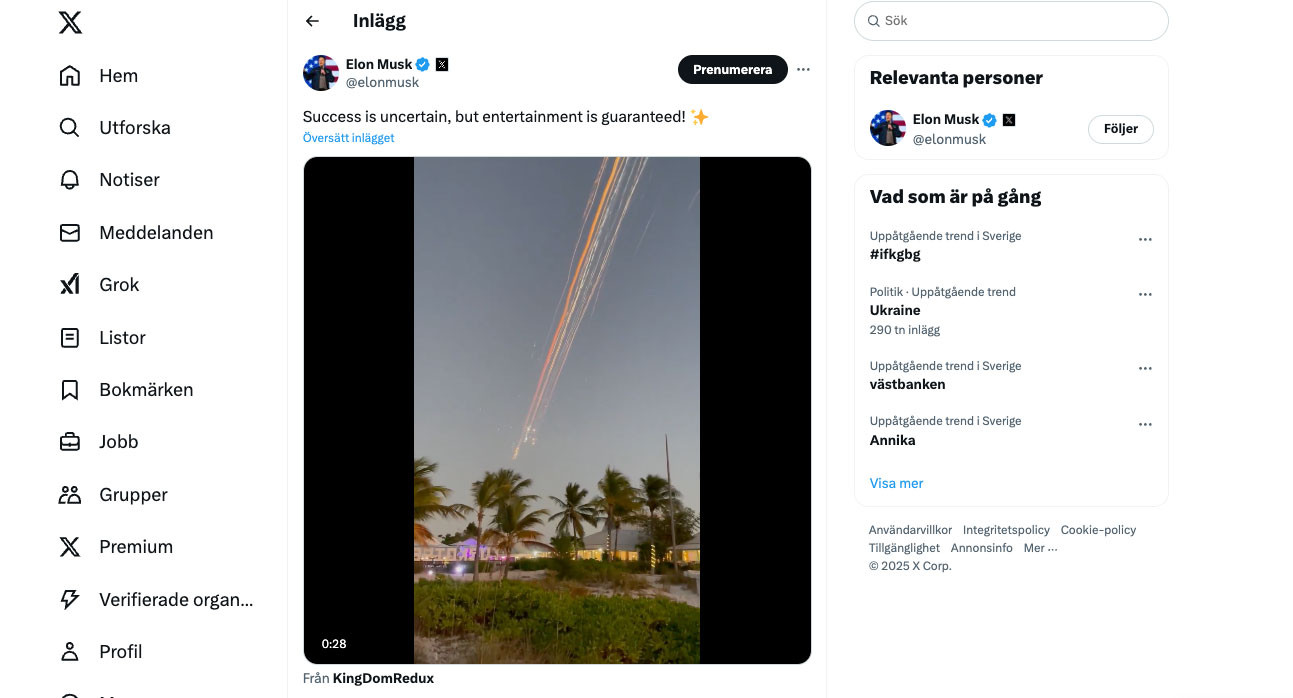Image resolution: width=1293 pixels, height=698 pixels.
Task: Click the Prenumerera button
Action: pos(733,70)
